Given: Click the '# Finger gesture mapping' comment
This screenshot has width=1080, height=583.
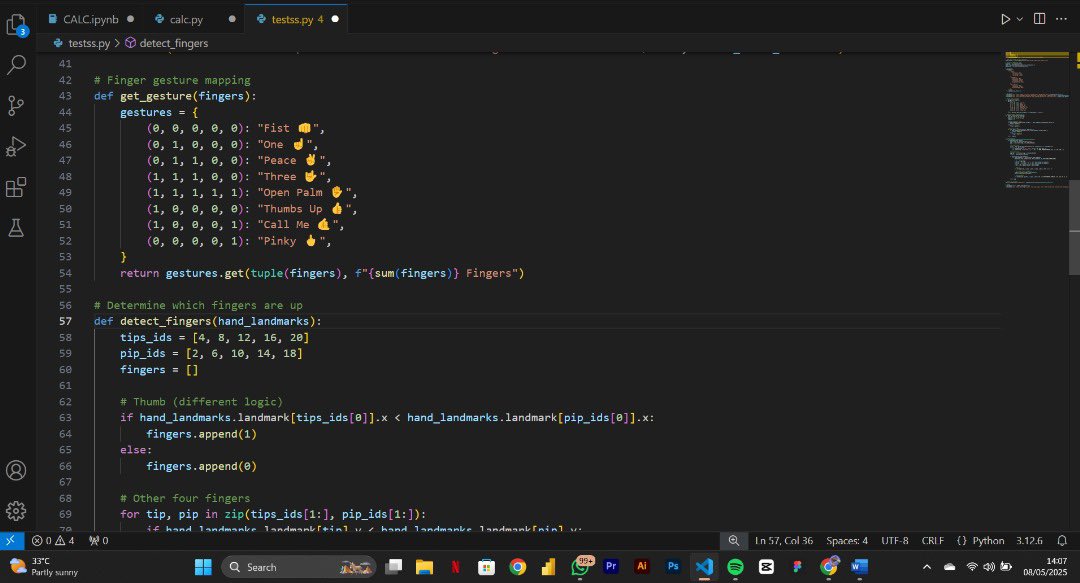Looking at the screenshot, I should click(172, 80).
